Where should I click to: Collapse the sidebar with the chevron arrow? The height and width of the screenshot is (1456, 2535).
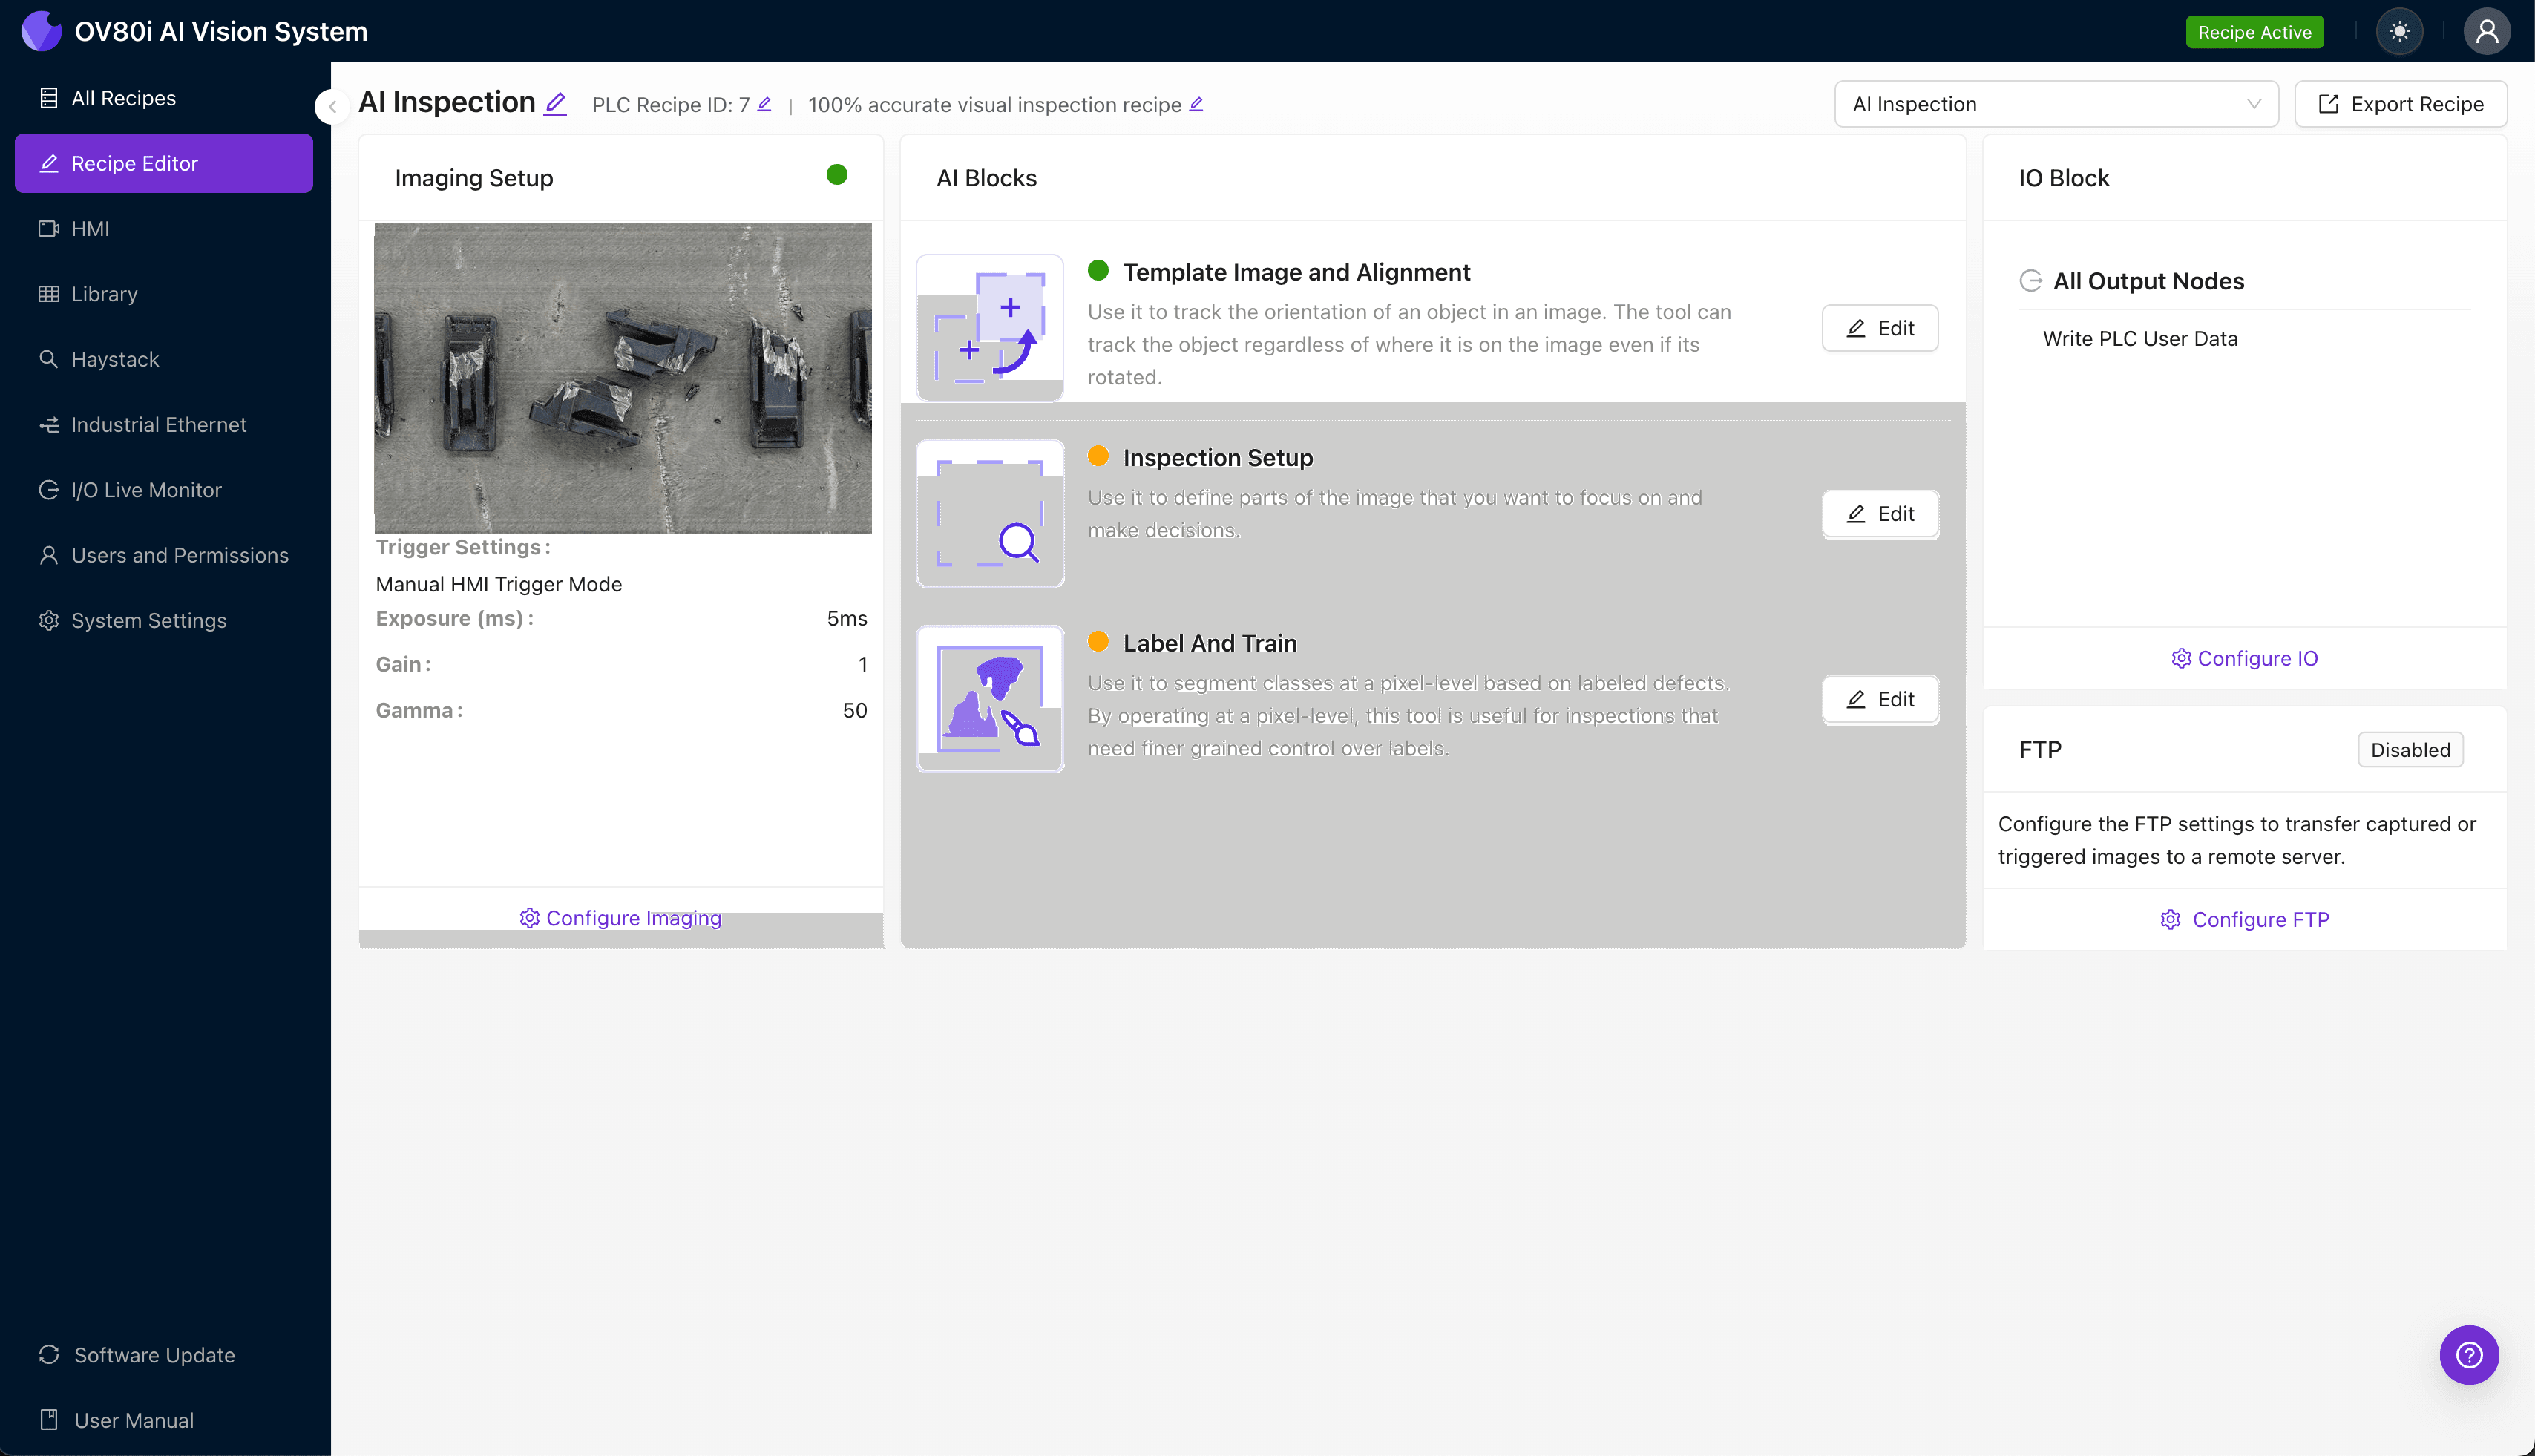[332, 106]
